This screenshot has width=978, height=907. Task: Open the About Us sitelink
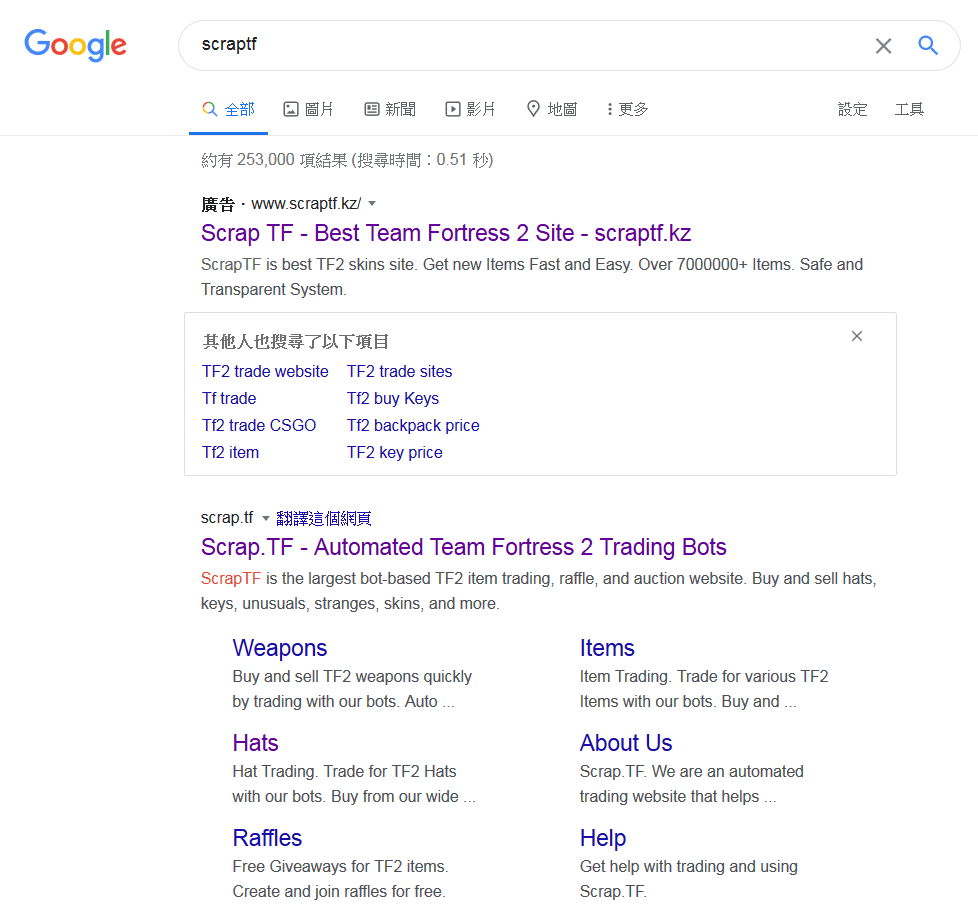tap(626, 743)
